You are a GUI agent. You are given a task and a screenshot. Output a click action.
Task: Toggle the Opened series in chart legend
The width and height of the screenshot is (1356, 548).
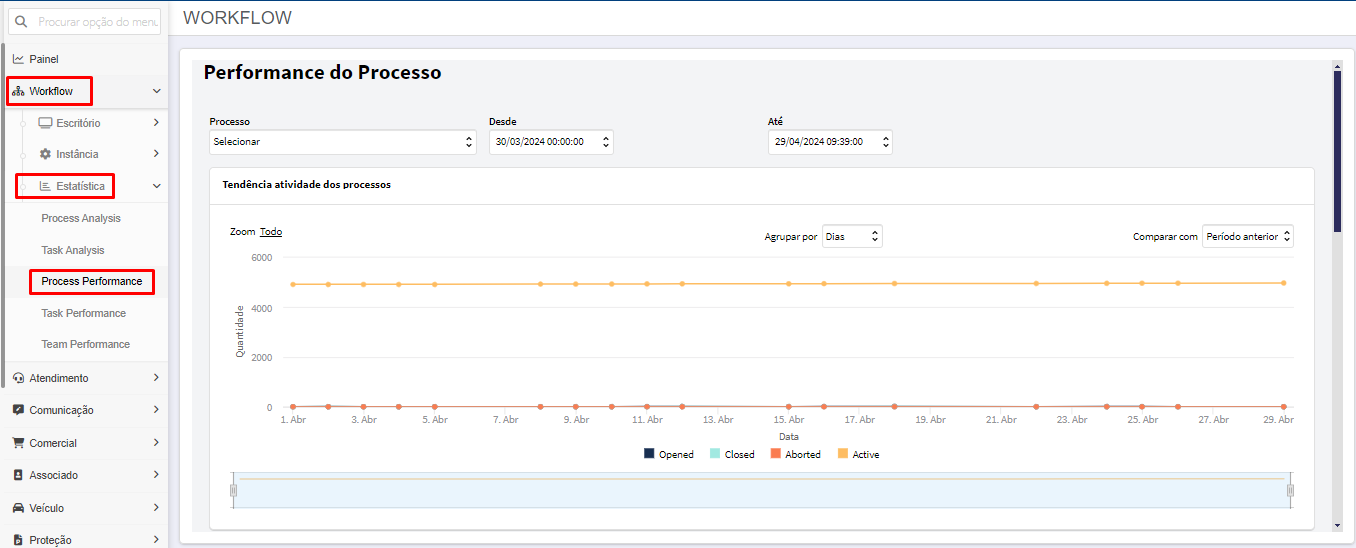[x=669, y=454]
